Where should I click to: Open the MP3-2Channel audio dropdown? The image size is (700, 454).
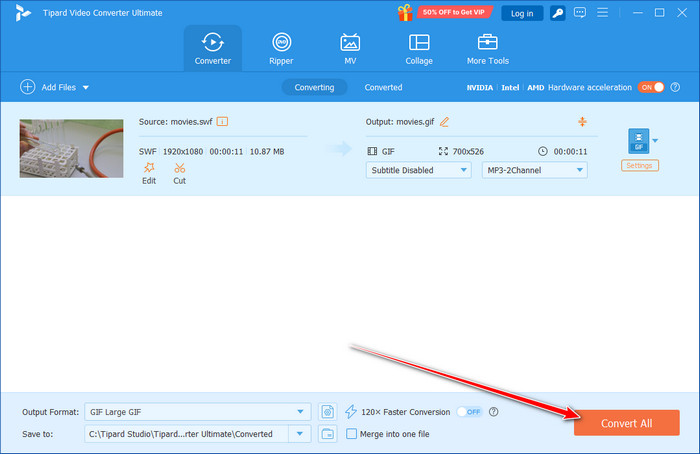[534, 170]
